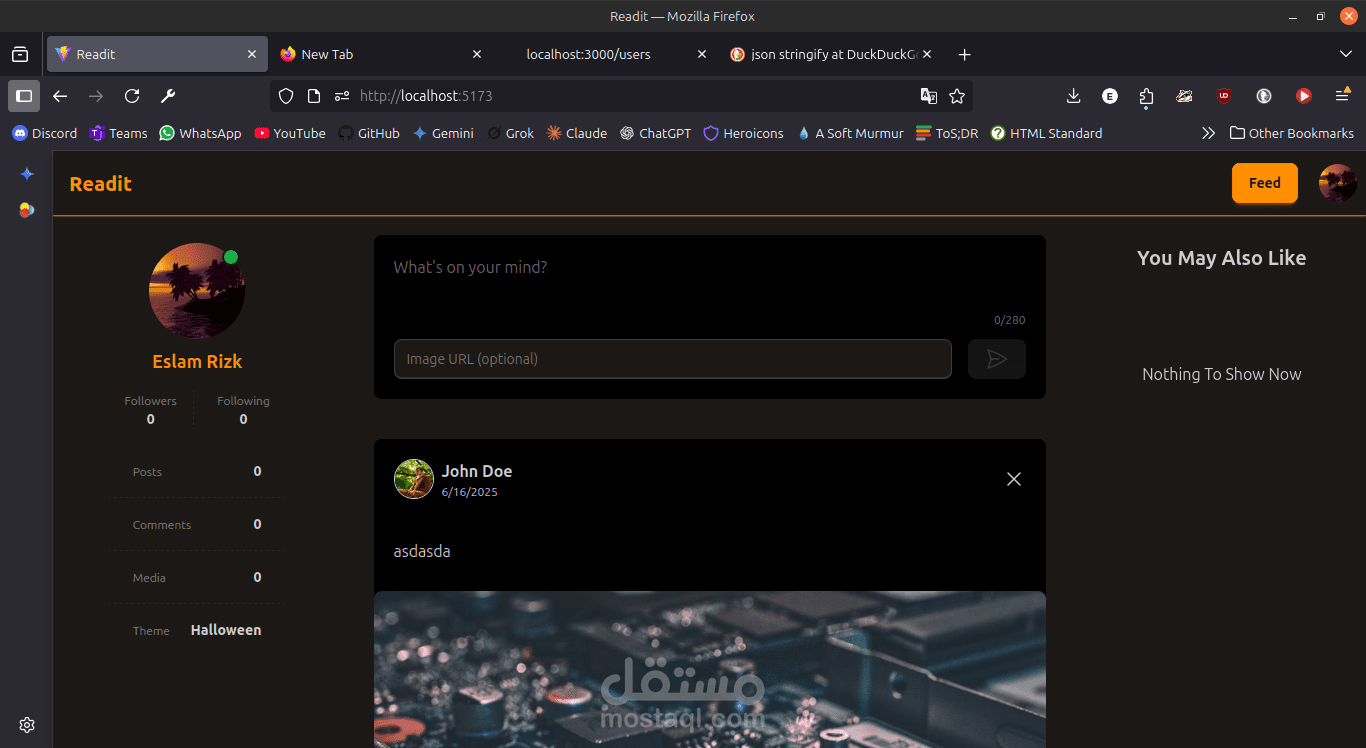Open a new browser tab

964,54
